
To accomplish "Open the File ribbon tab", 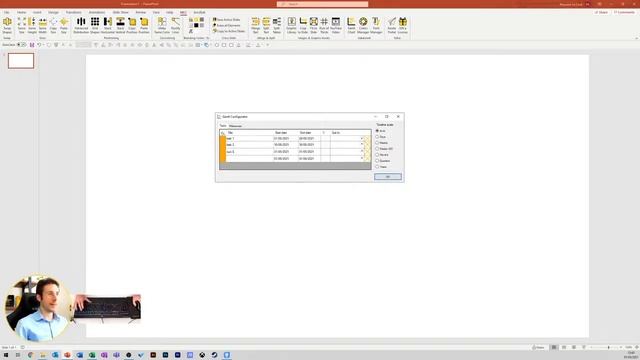I will tap(7, 13).
